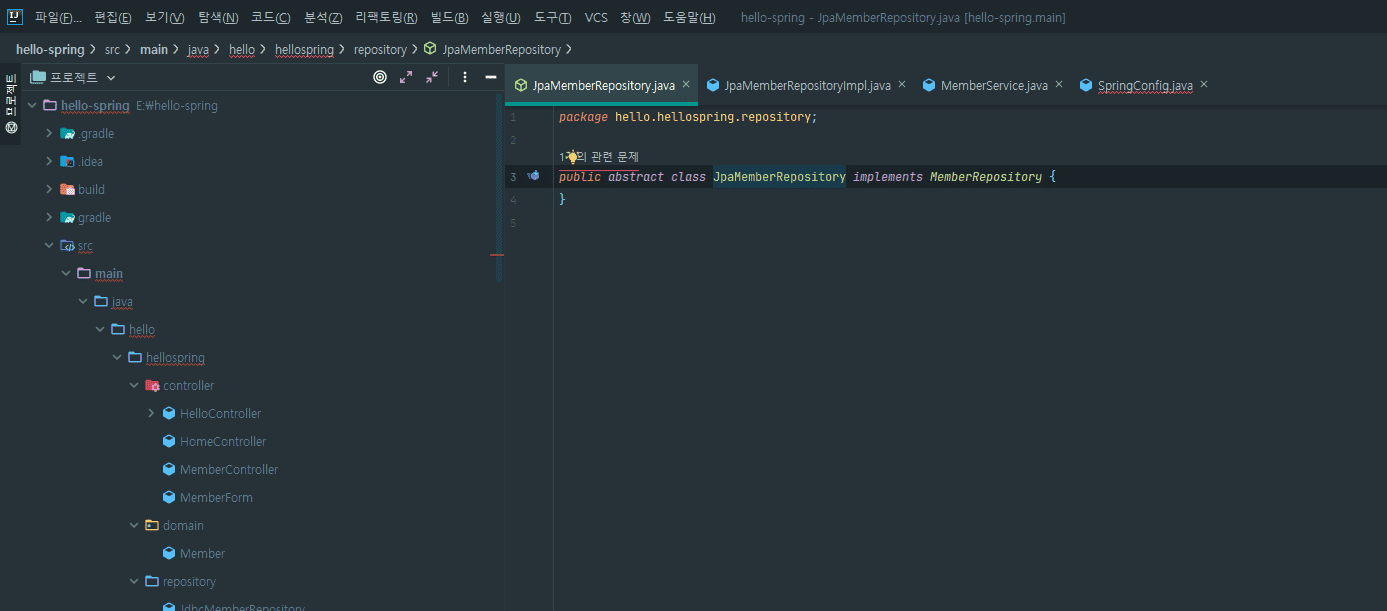
Task: Switch to the SpringConfig.java tab
Action: coord(1144,86)
